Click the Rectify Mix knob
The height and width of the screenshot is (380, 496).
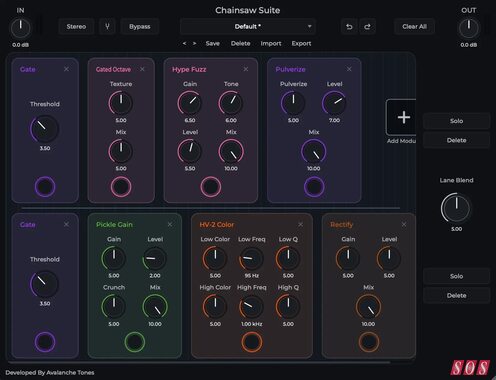368,307
